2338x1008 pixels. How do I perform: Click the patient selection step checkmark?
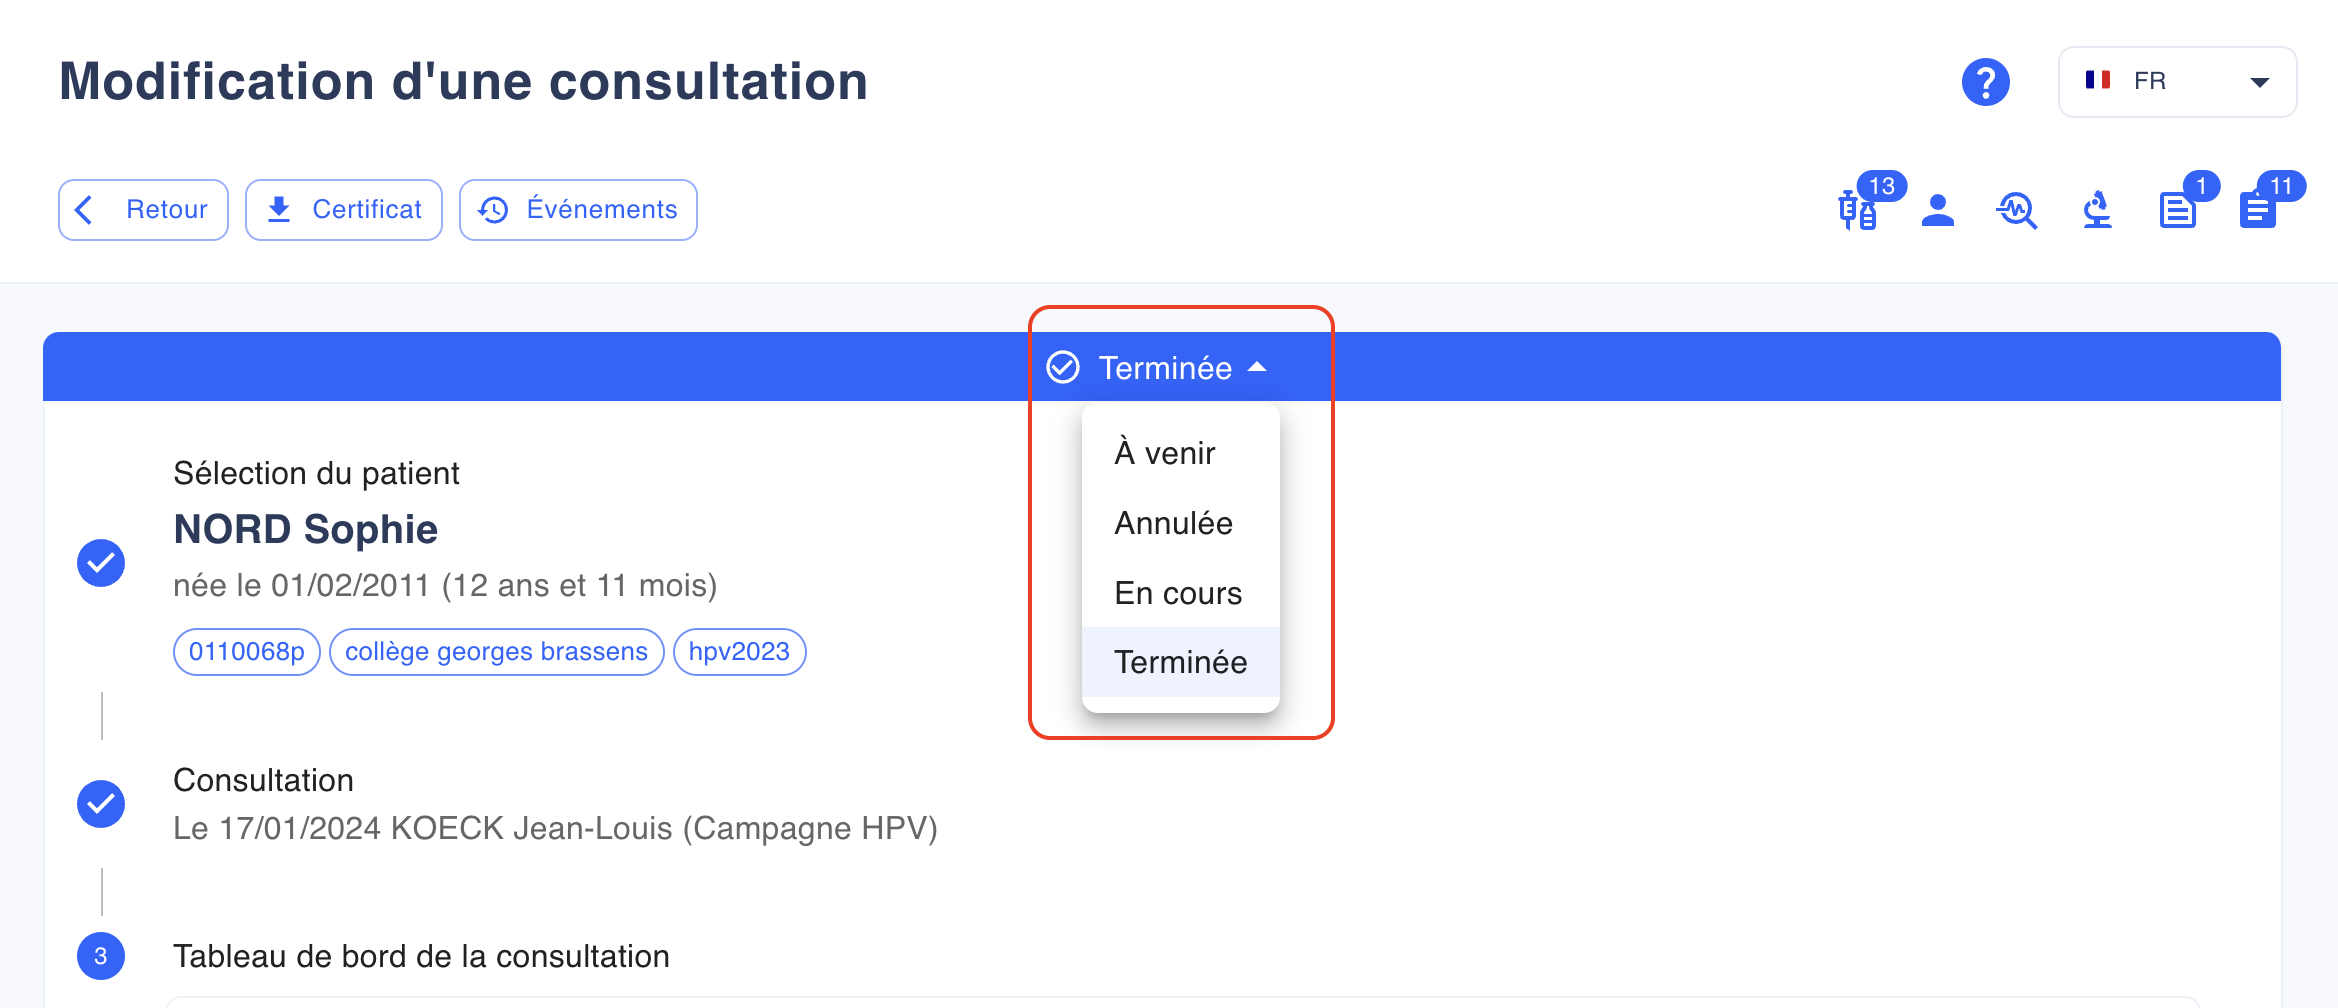101,563
